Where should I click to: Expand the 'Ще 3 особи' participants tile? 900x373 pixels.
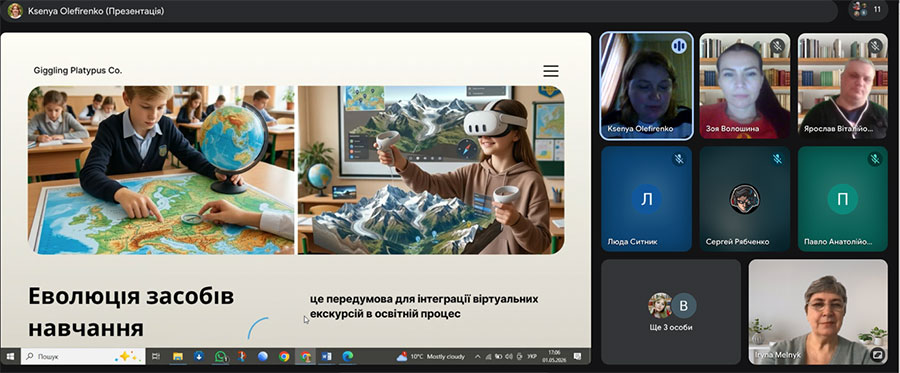tap(671, 312)
